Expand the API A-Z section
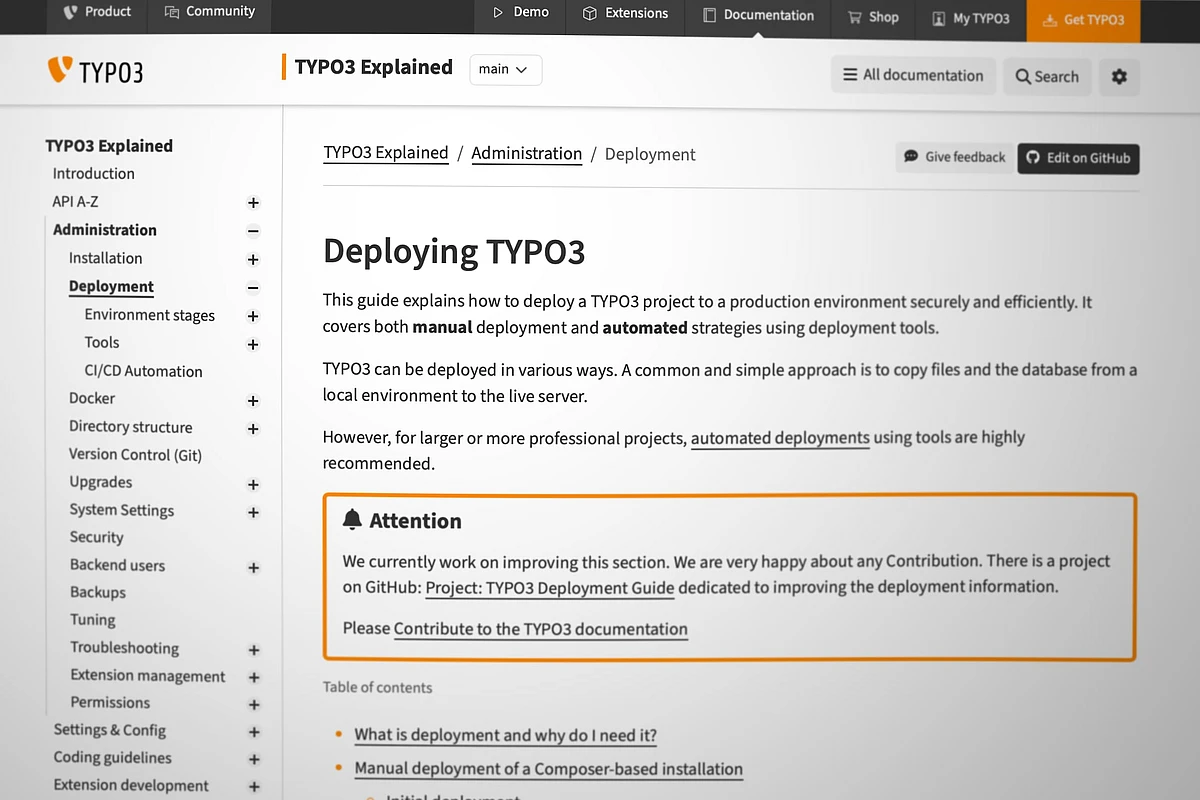The image size is (1200, 800). point(253,203)
